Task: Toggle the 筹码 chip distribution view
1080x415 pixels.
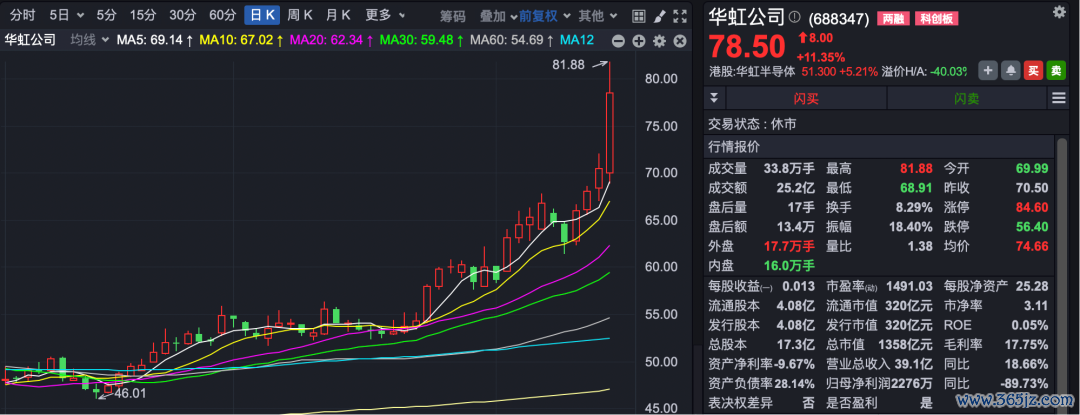Action: point(453,16)
